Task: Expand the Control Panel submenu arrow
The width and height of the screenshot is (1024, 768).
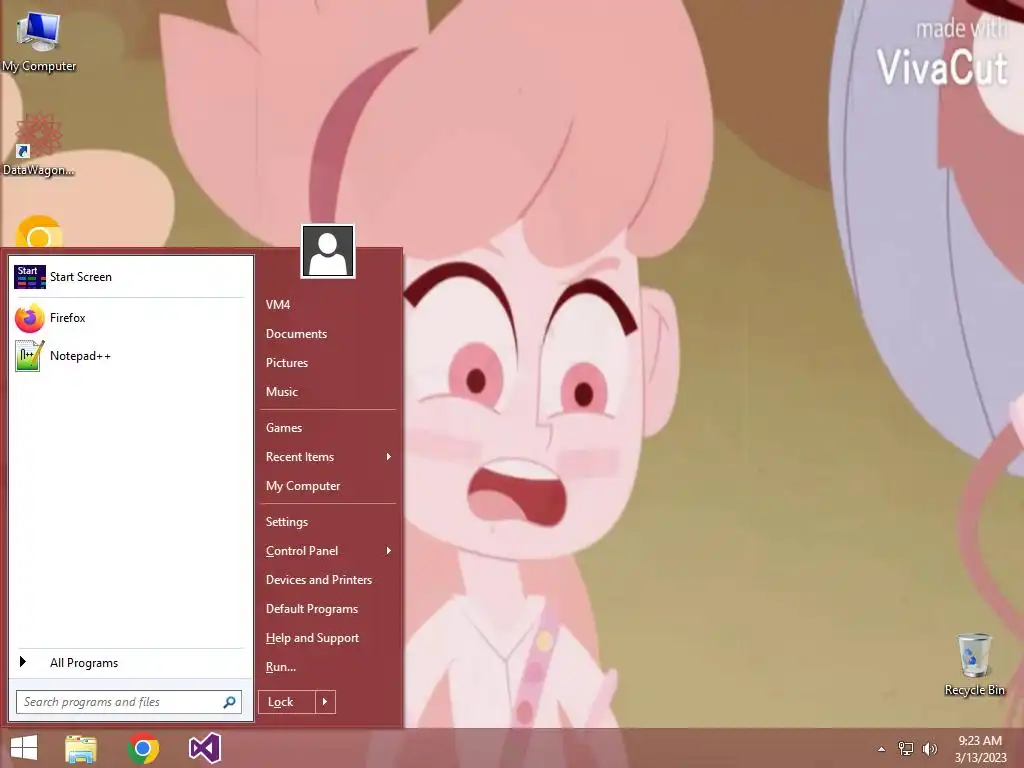Action: (389, 551)
